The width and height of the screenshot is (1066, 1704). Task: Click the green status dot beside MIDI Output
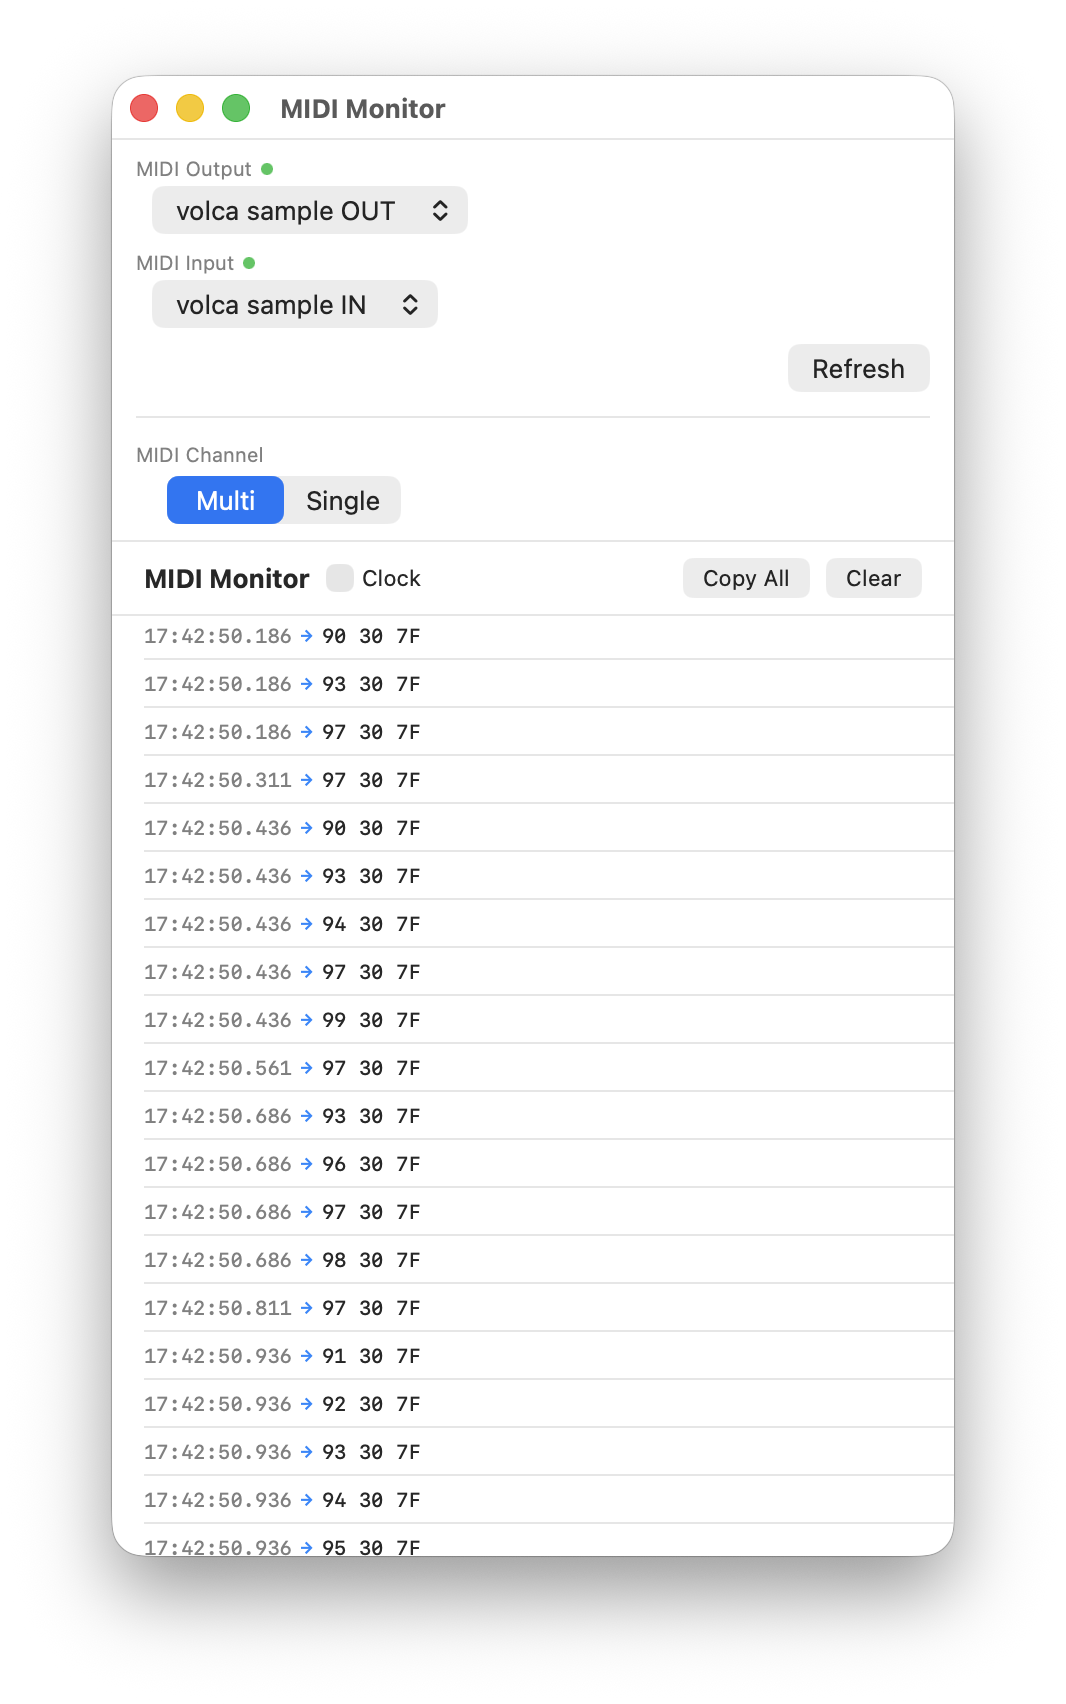(268, 169)
